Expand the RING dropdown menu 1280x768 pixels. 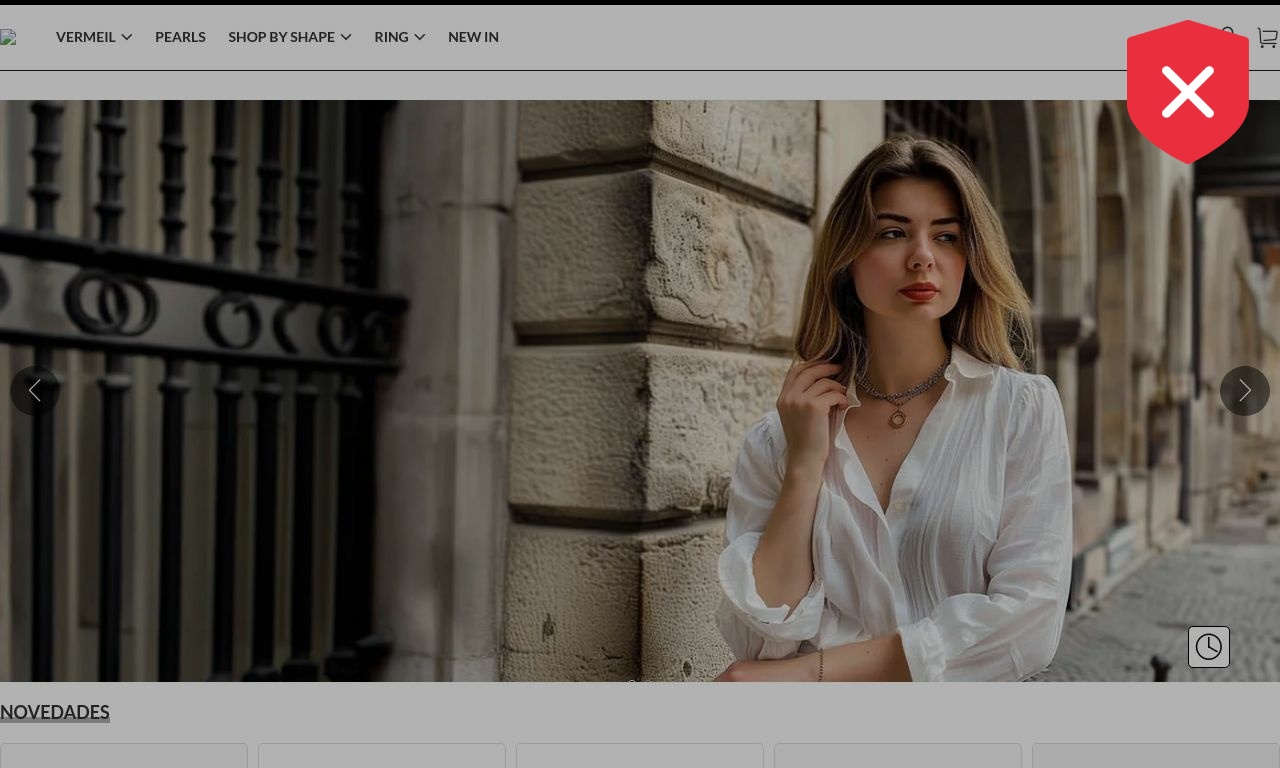pyautogui.click(x=400, y=37)
